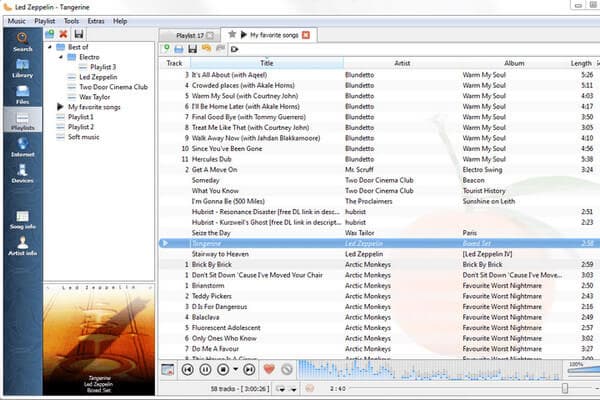Viewport: 600px width, 400px height.
Task: Pause the current song
Action: tap(205, 369)
